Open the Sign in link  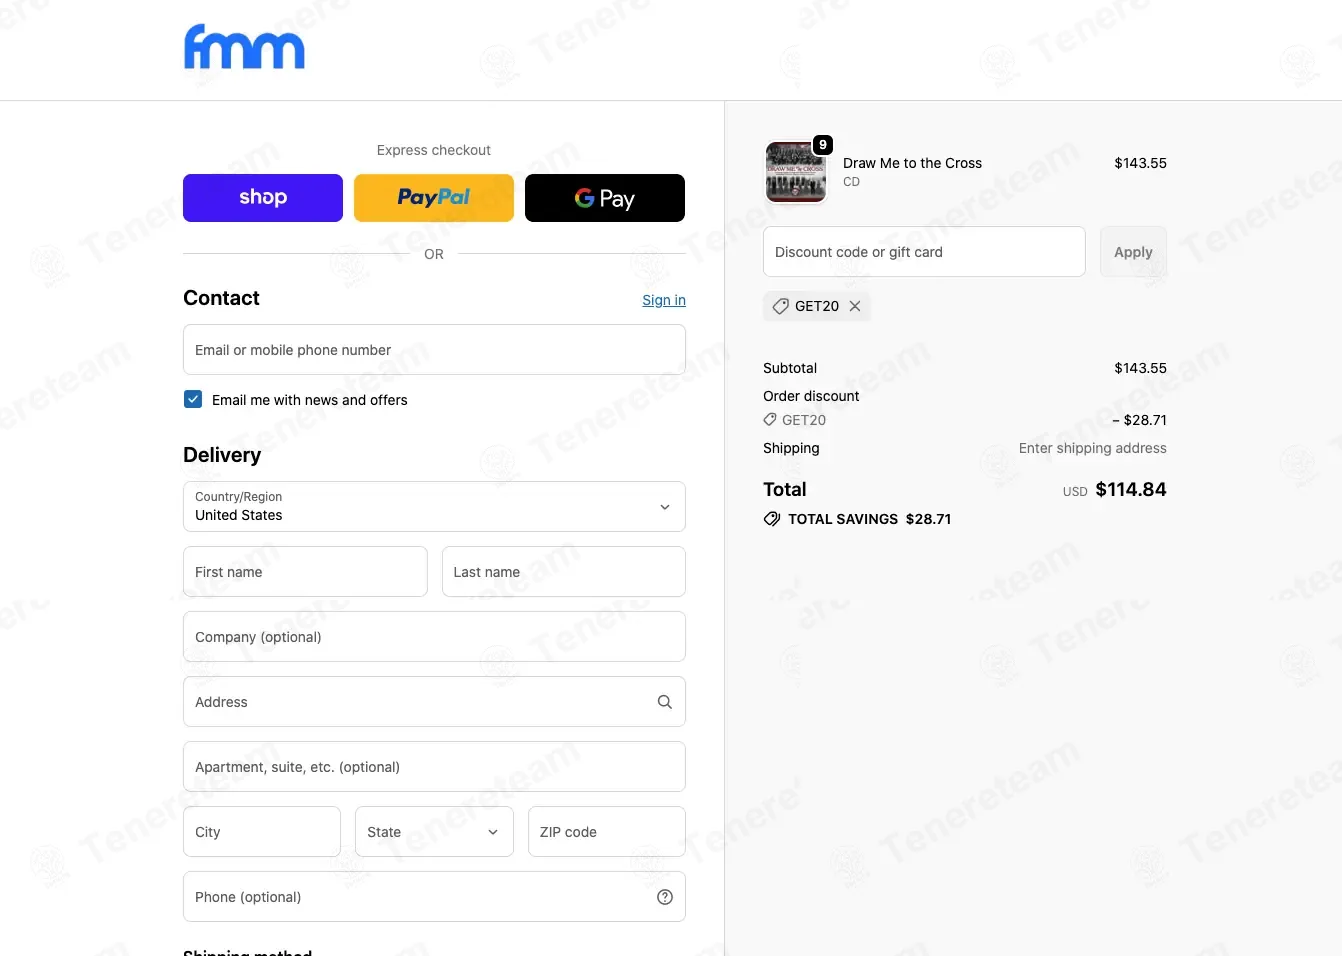coord(664,300)
